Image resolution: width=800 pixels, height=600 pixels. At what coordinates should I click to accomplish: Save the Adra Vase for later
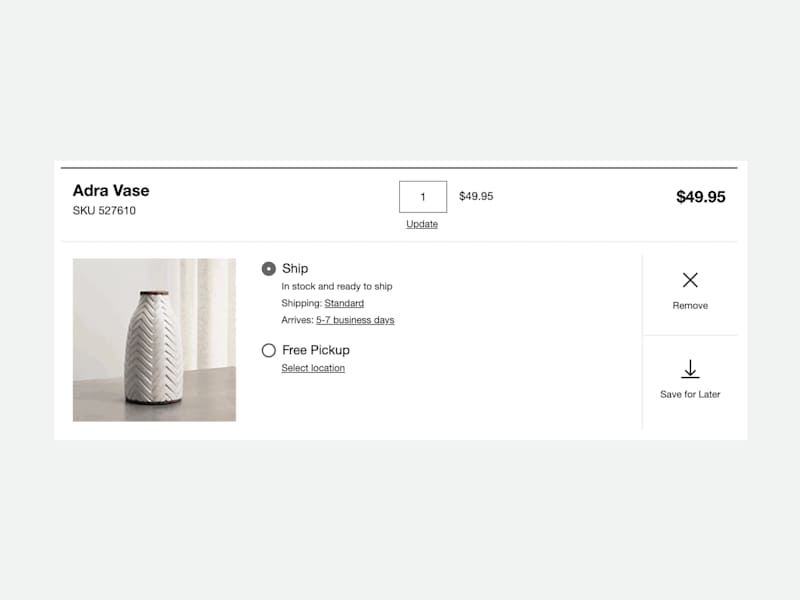[x=690, y=380]
